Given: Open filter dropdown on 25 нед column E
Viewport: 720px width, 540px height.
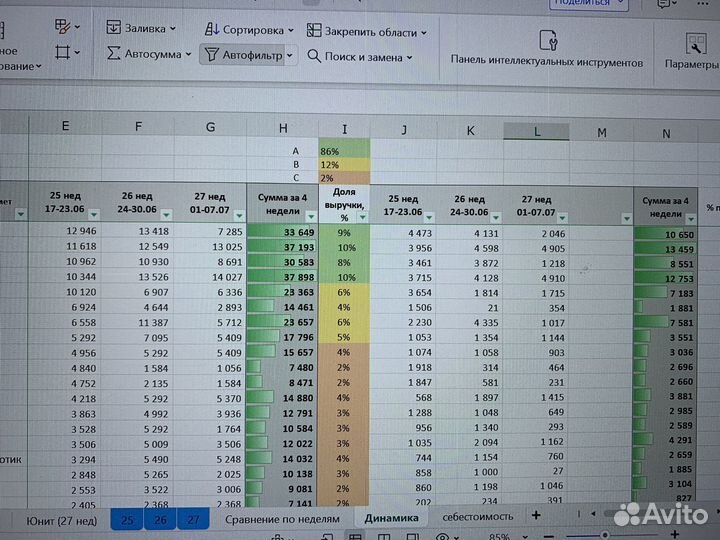Looking at the screenshot, I should coord(93,214).
